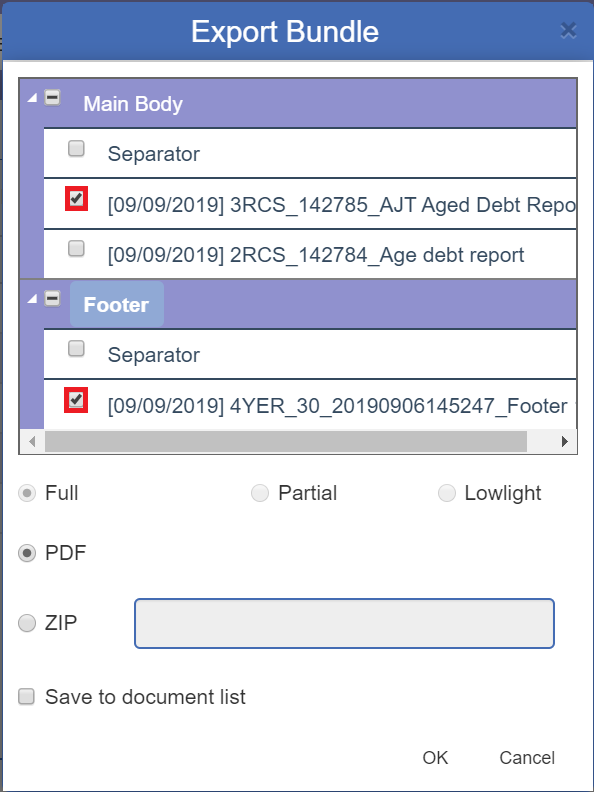Collapse the Footer tree section
Image resolution: width=594 pixels, height=792 pixels.
coord(32,300)
